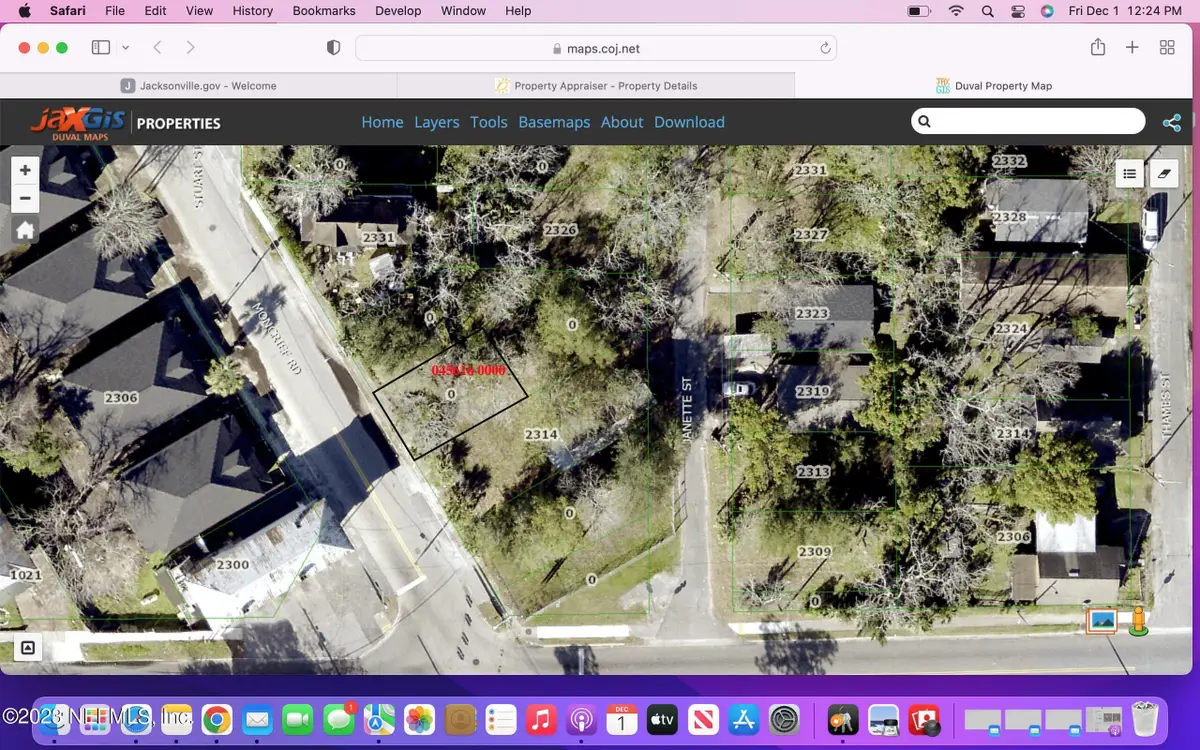The image size is (1200, 750).
Task: Open the map layers list icon
Action: 1129,172
